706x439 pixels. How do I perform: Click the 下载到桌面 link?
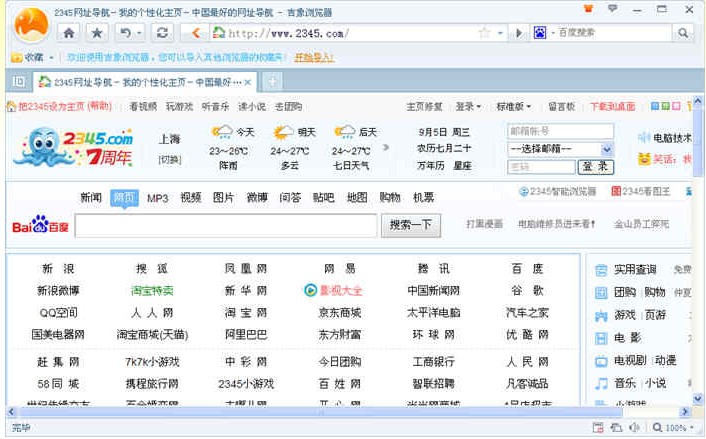coord(613,107)
